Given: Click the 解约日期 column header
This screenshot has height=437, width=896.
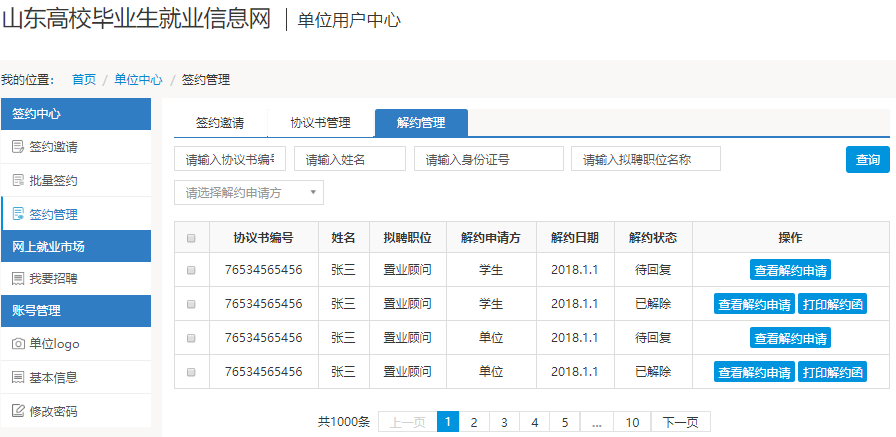Looking at the screenshot, I should point(575,238).
